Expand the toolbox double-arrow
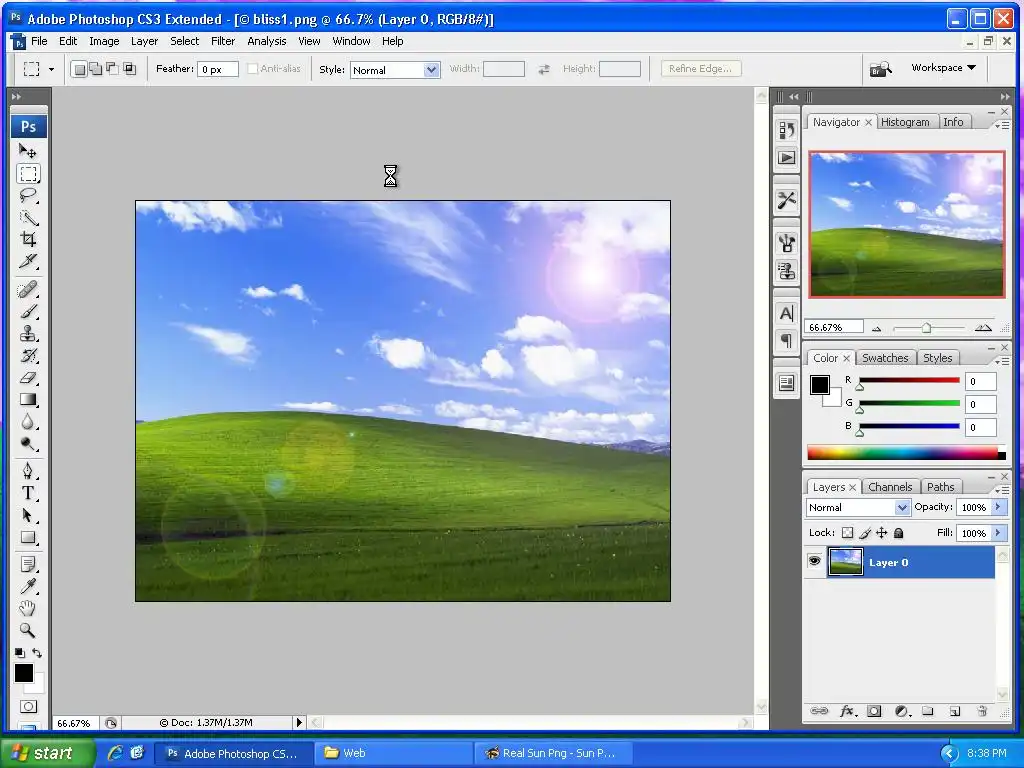This screenshot has height=768, width=1024. click(x=16, y=97)
